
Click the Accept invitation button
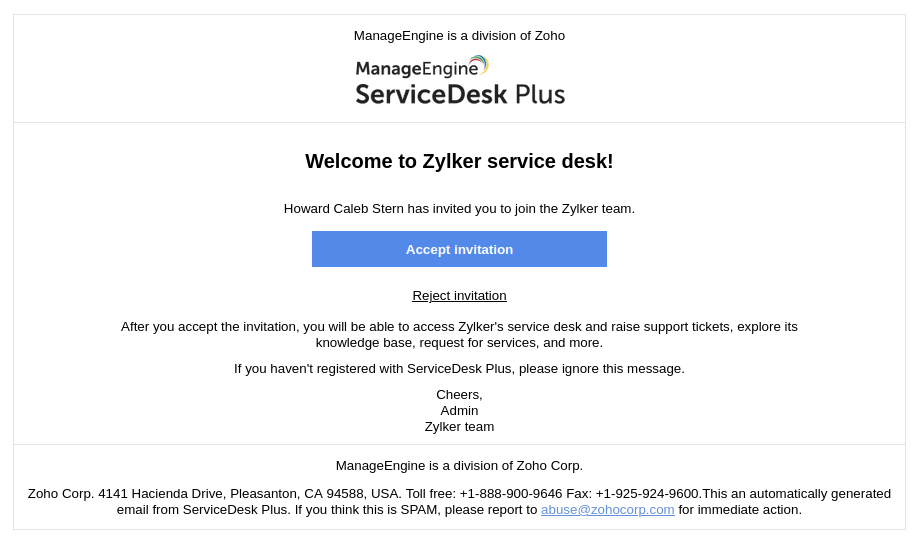click(459, 249)
